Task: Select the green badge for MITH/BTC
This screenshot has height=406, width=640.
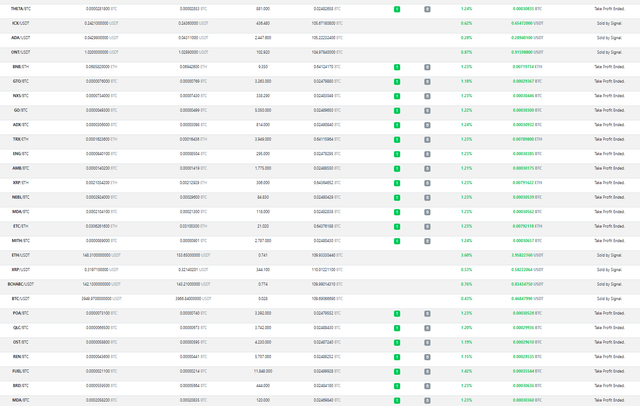Action: 397,241
